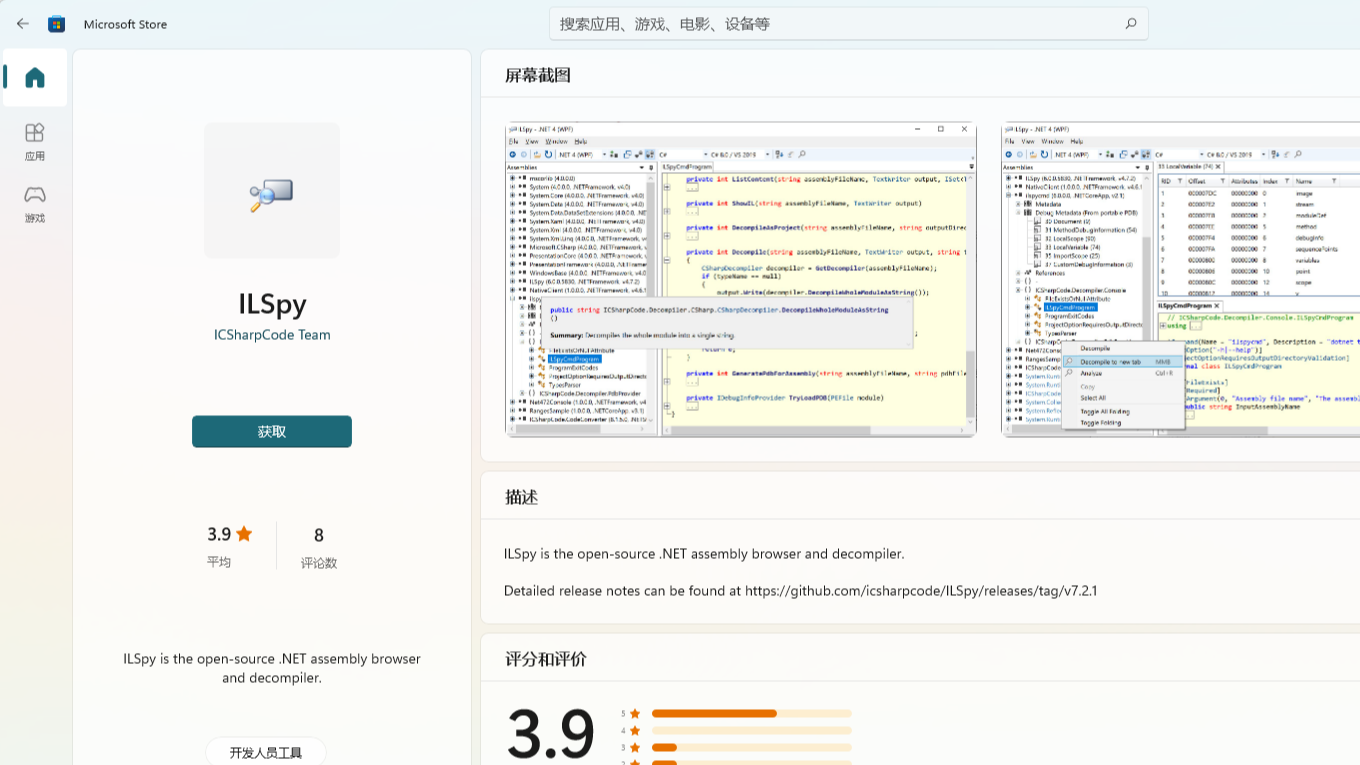Click the open-source .NET assembly description sentence
Viewport: 1360px width, 765px height.
click(704, 553)
